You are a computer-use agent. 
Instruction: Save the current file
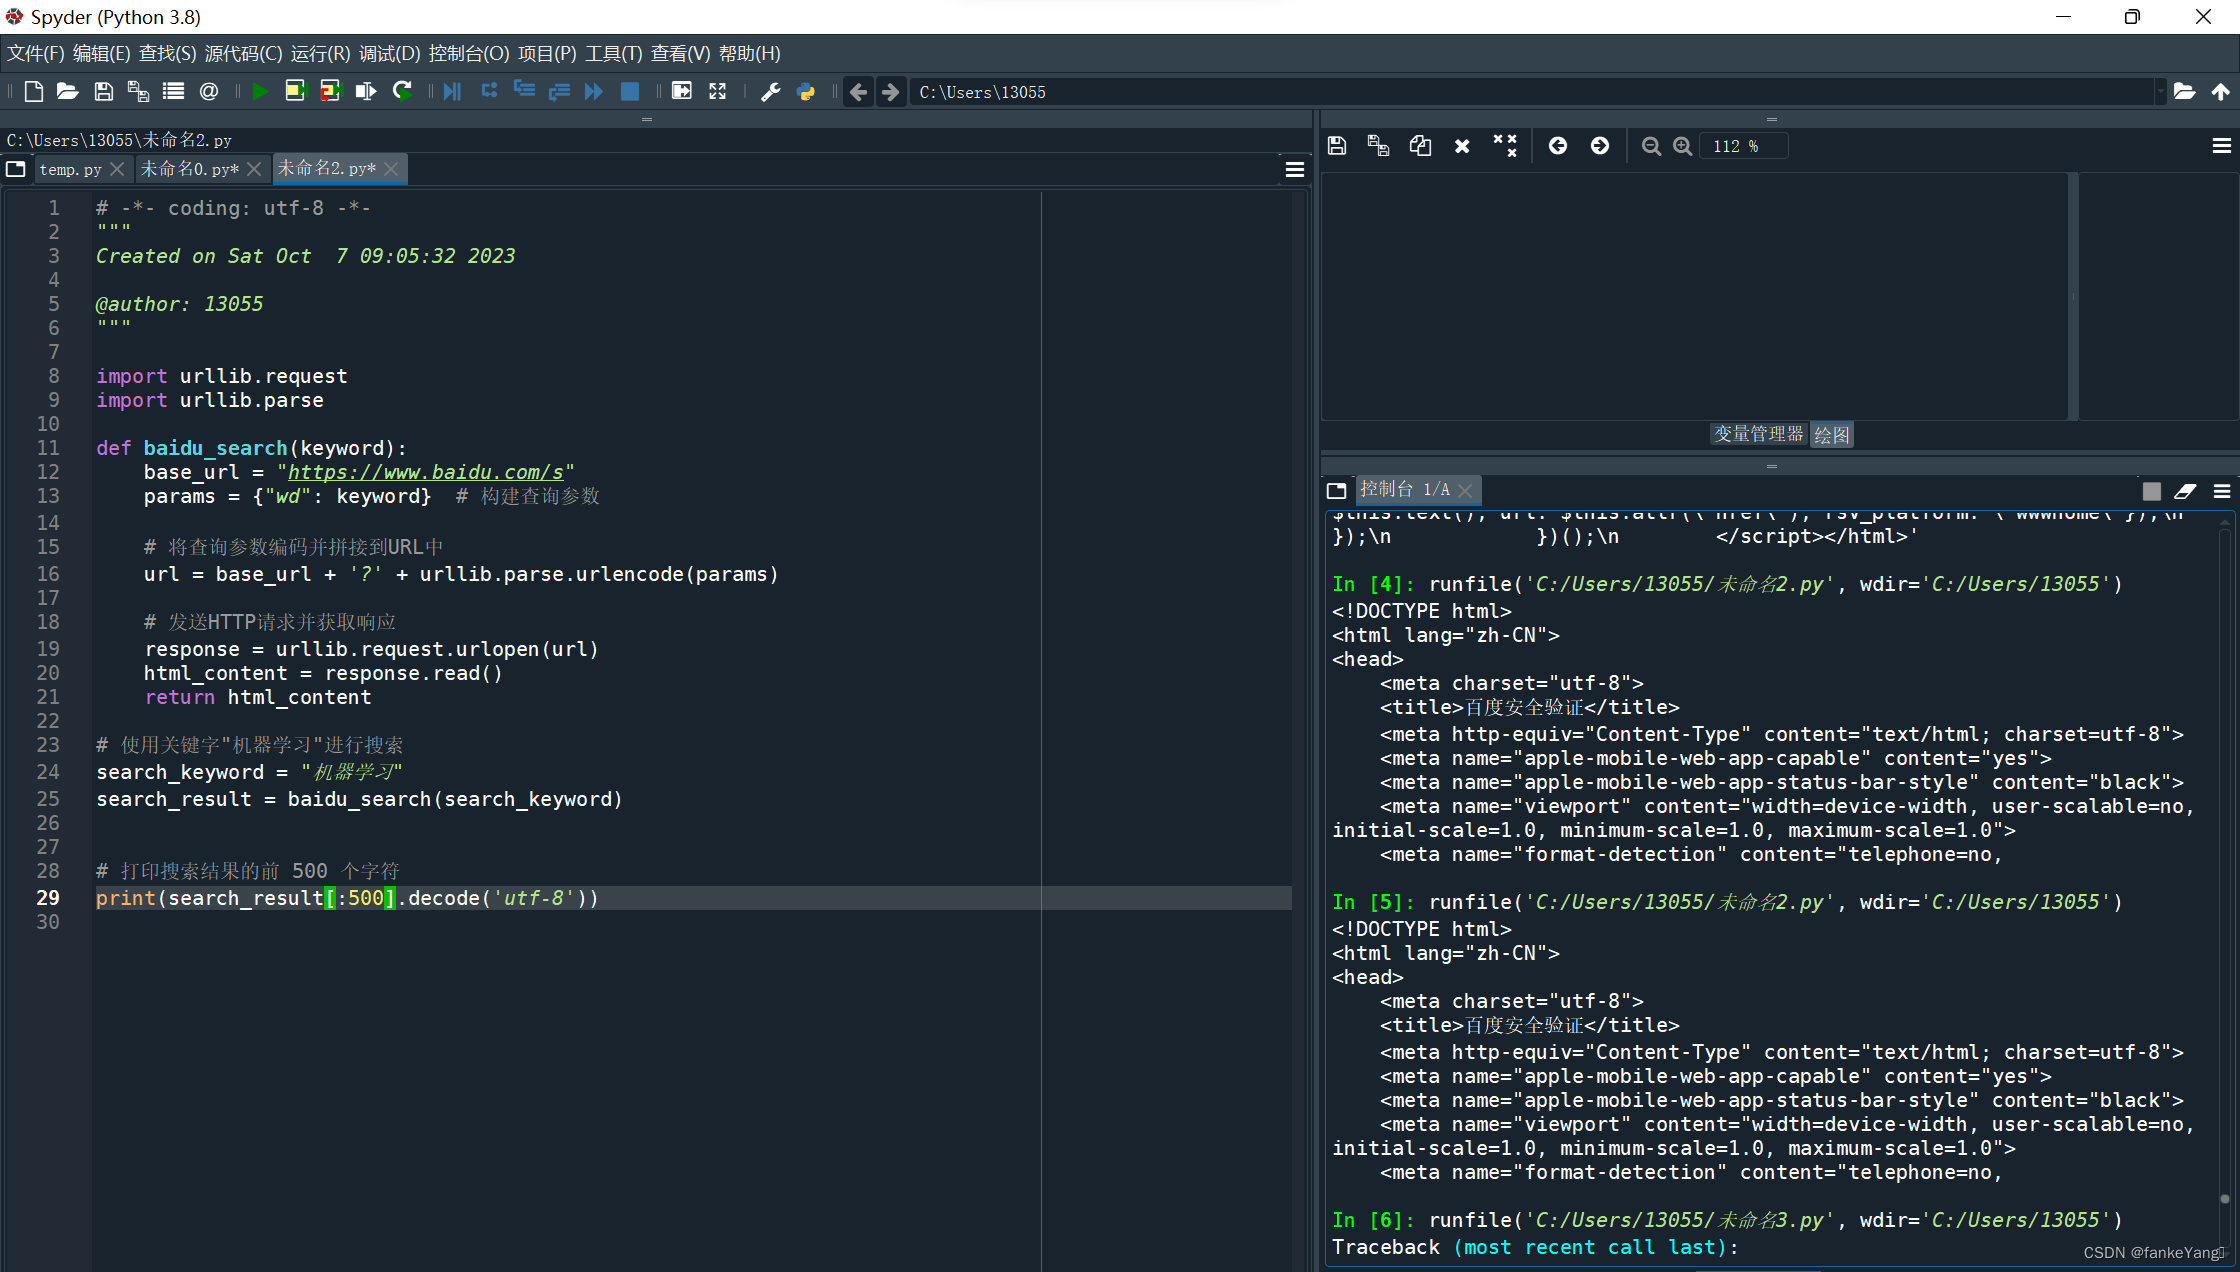click(103, 92)
